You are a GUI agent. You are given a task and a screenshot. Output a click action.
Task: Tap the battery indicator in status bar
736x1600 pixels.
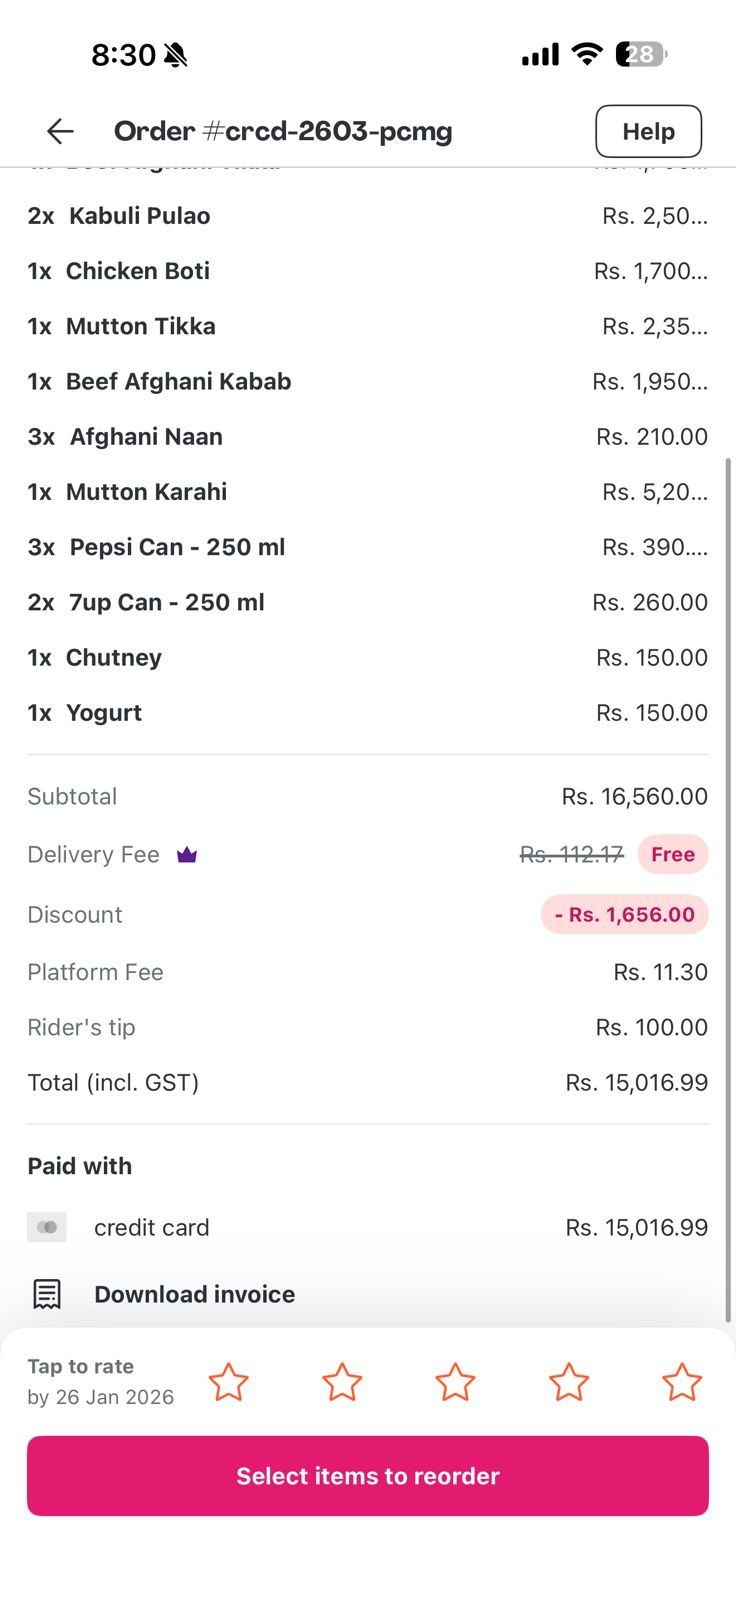point(641,54)
